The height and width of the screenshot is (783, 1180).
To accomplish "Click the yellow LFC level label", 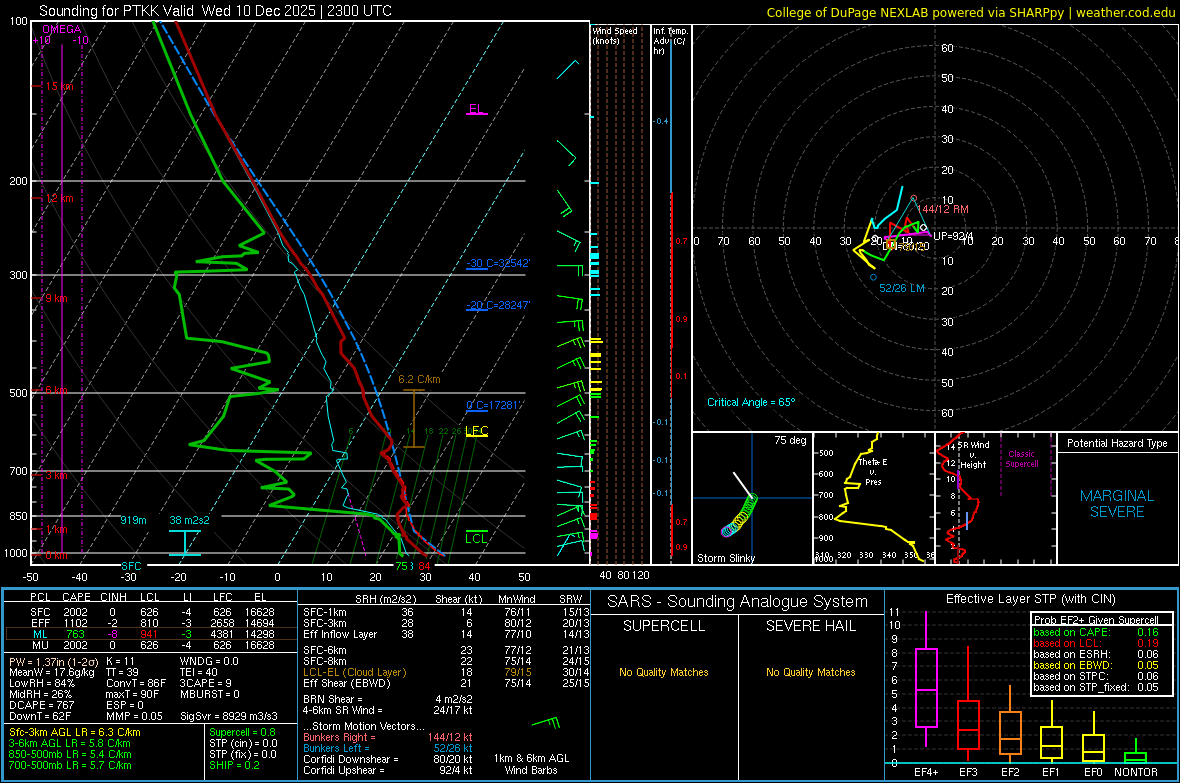I will point(476,431).
